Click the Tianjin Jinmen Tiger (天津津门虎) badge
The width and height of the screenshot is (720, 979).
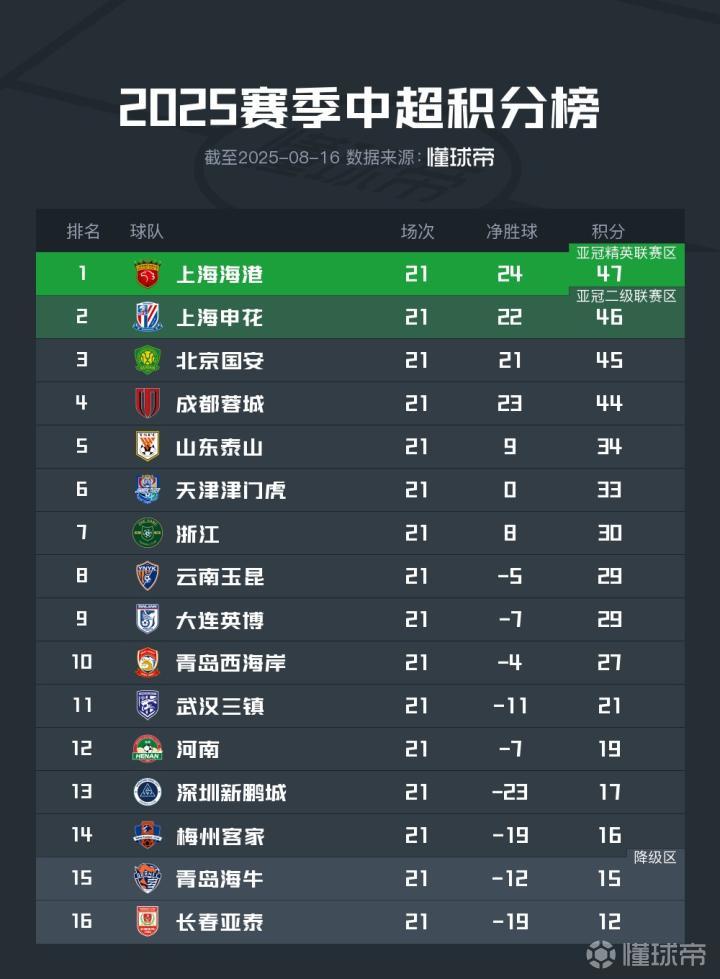(x=147, y=490)
